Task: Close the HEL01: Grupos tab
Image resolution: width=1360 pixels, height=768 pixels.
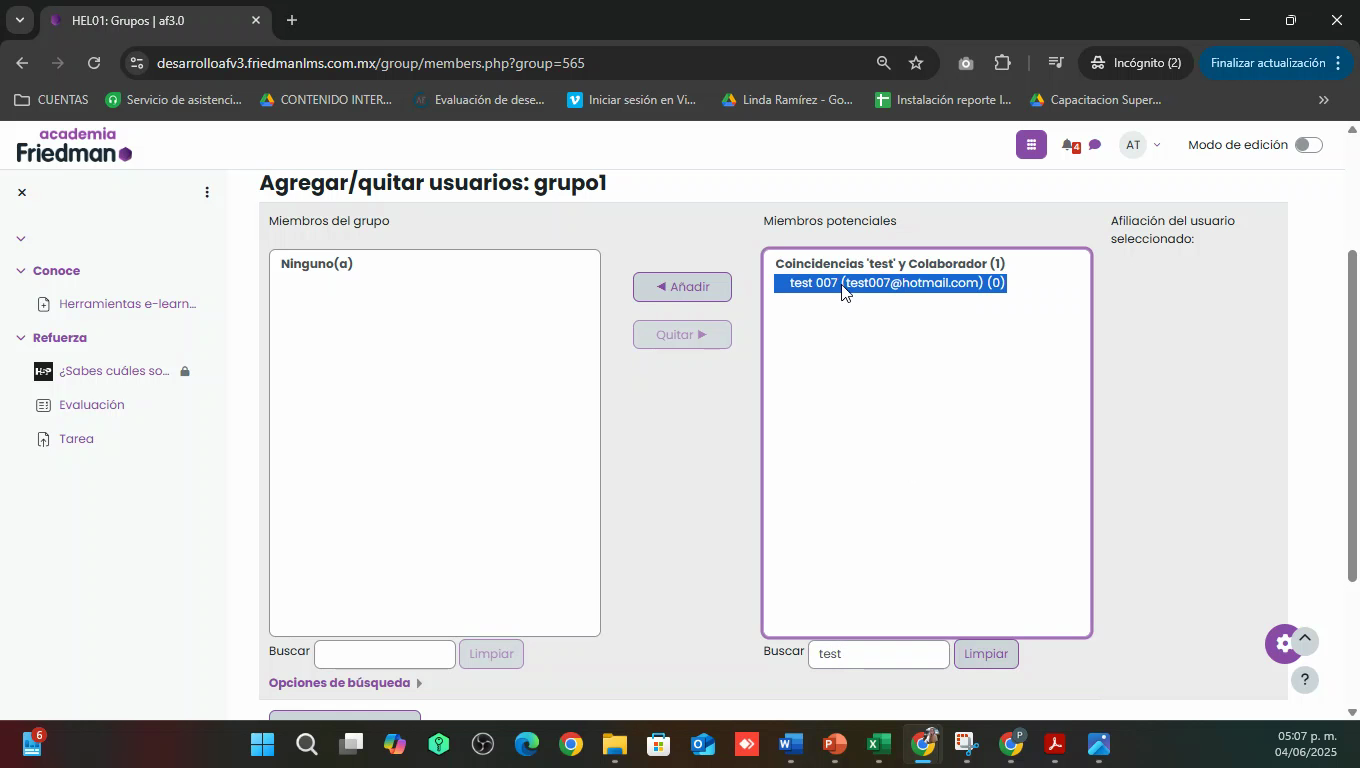Action: tap(255, 20)
